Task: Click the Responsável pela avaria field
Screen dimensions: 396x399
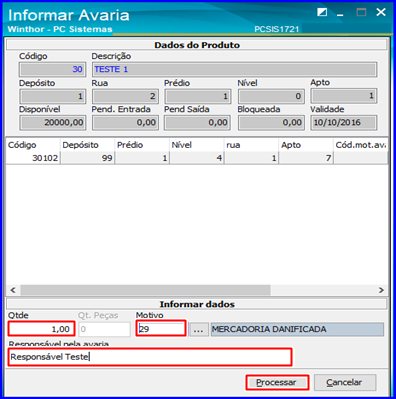Action: pyautogui.click(x=150, y=357)
